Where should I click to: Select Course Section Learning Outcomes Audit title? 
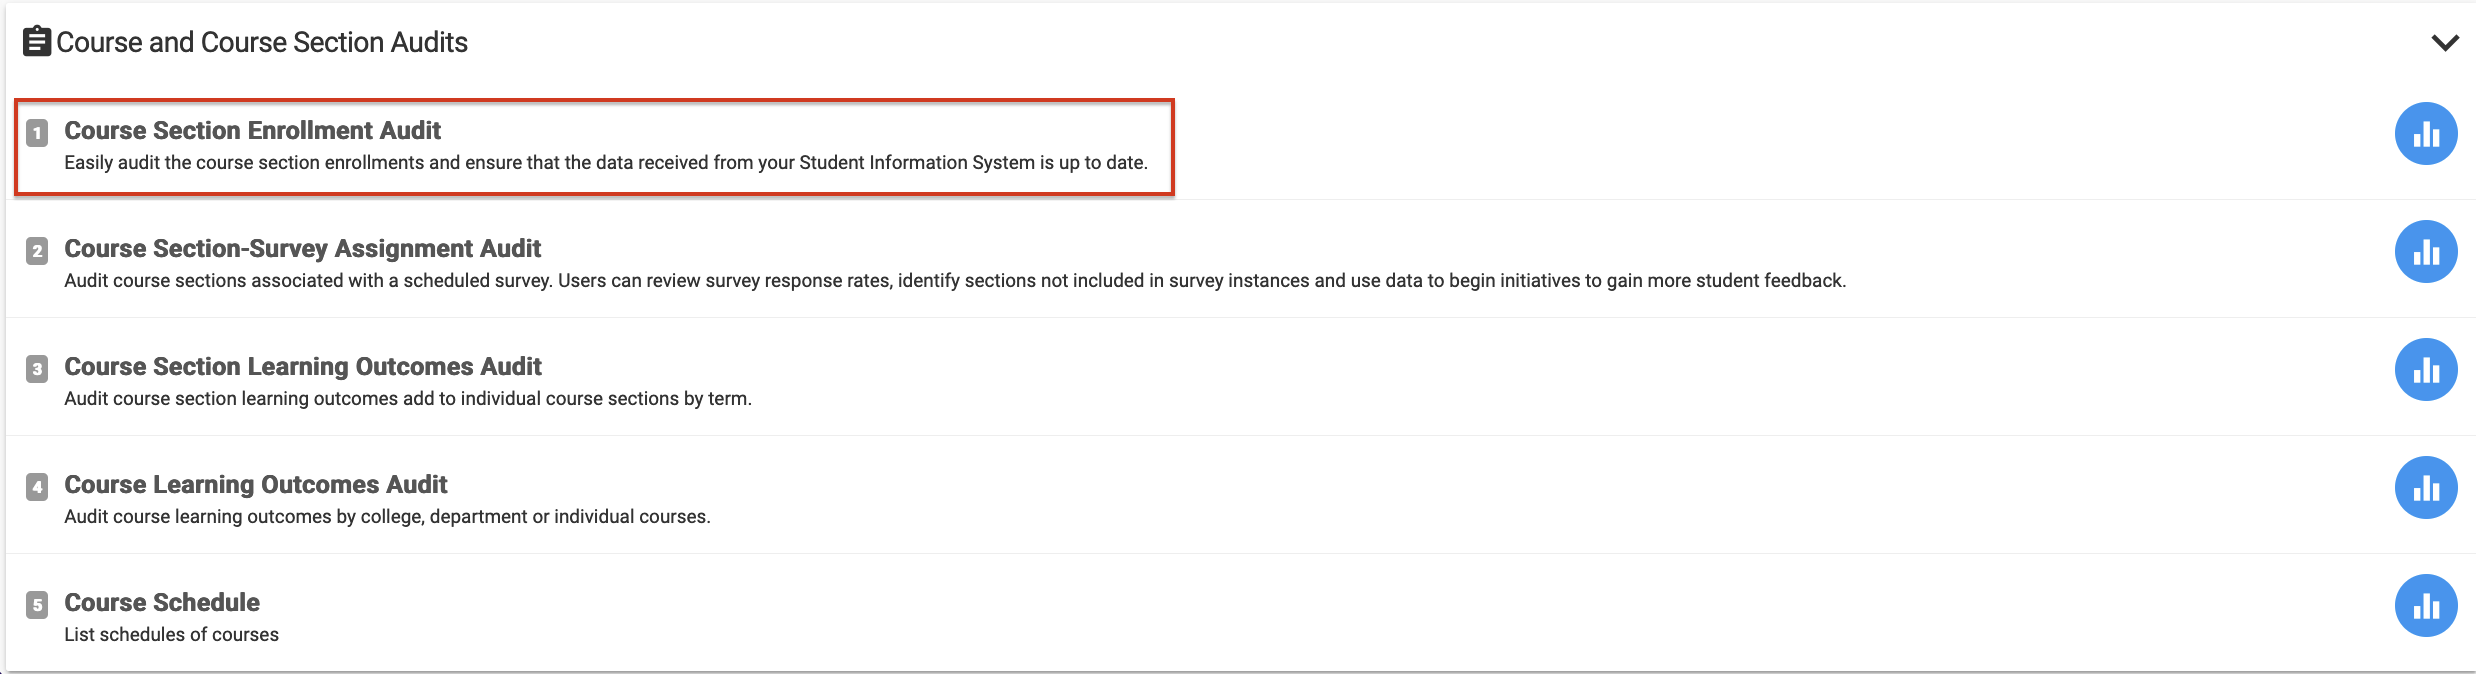302,366
